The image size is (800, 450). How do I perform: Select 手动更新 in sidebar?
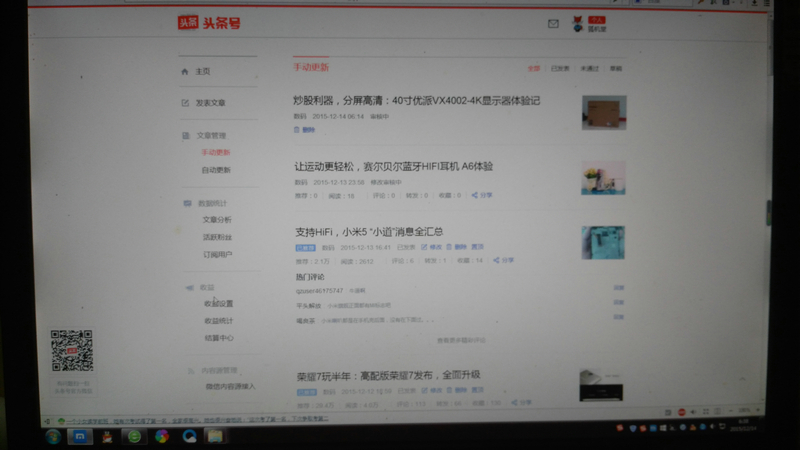tap(216, 152)
